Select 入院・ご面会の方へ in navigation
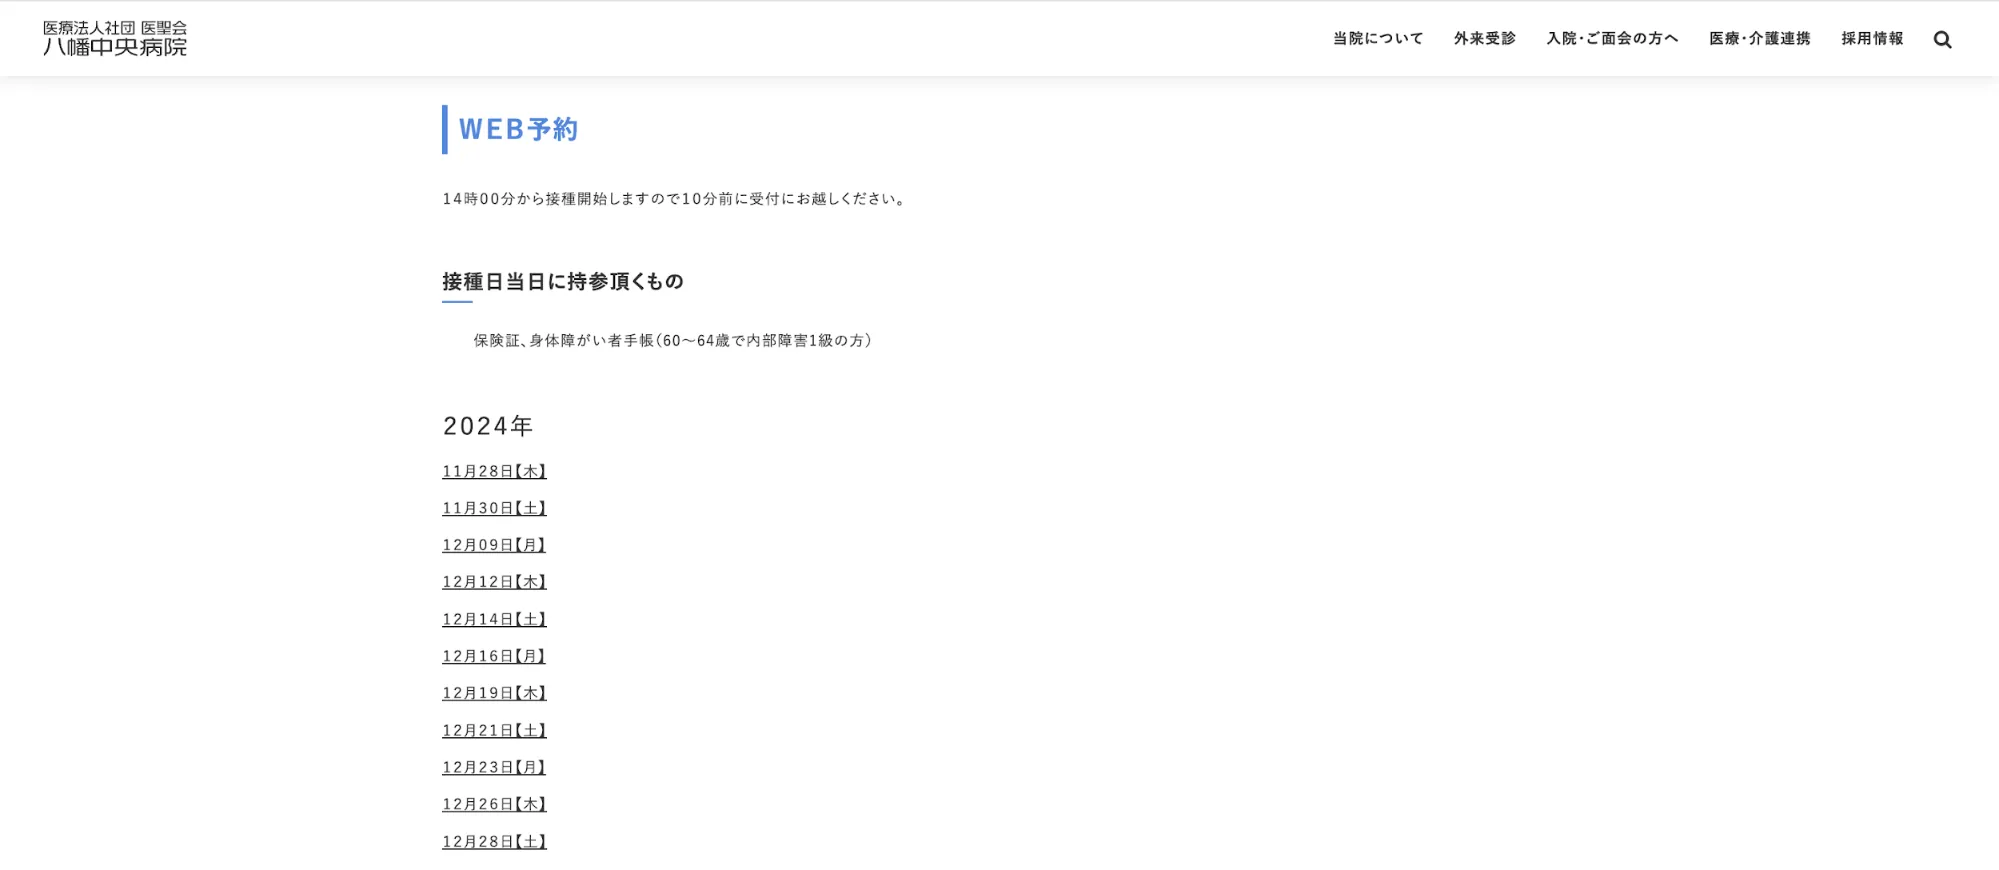Viewport: 1999px width, 870px height. click(1612, 39)
